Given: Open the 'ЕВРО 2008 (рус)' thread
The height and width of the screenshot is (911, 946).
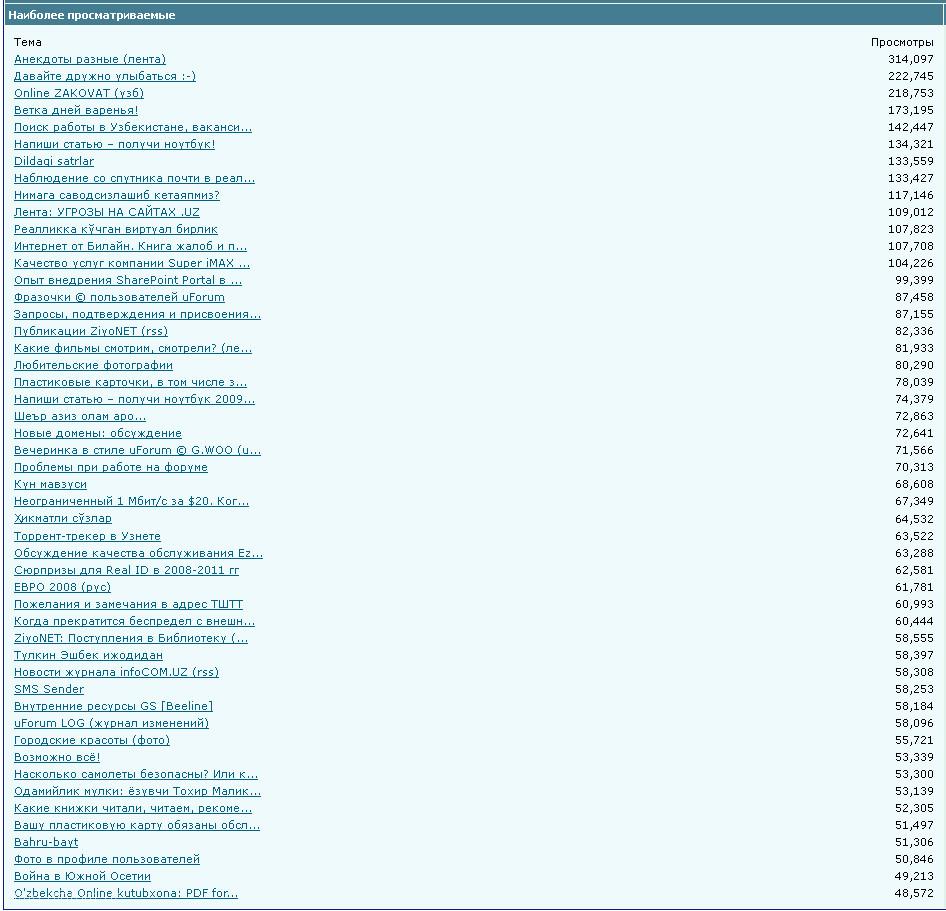Looking at the screenshot, I should point(62,586).
